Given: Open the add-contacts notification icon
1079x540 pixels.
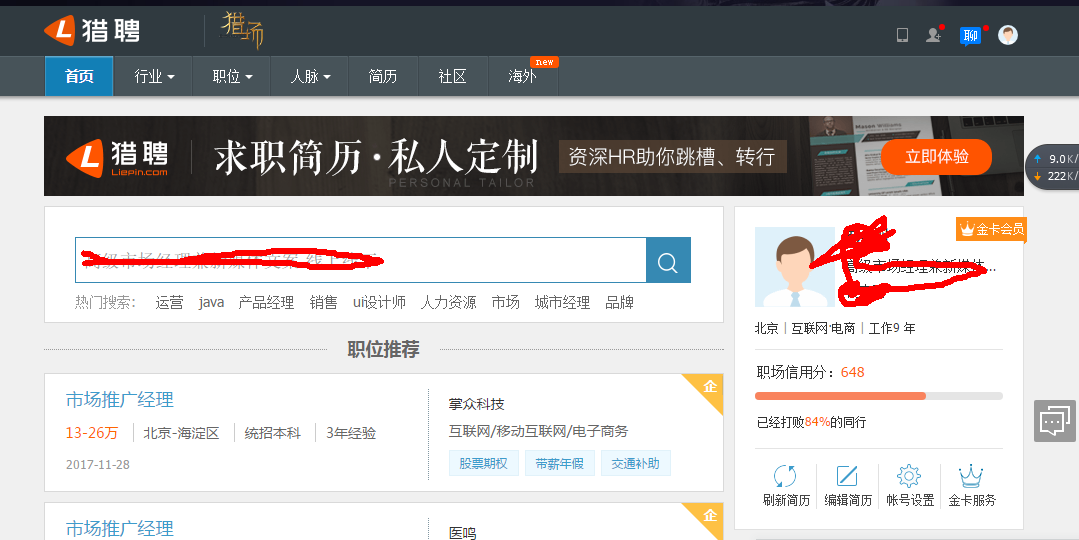Looking at the screenshot, I should coord(934,35).
